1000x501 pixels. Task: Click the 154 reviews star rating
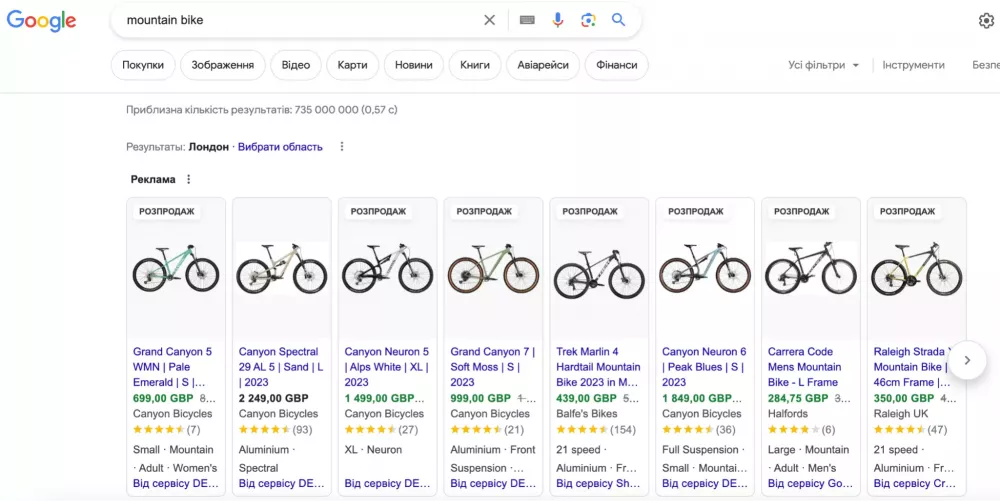596,430
